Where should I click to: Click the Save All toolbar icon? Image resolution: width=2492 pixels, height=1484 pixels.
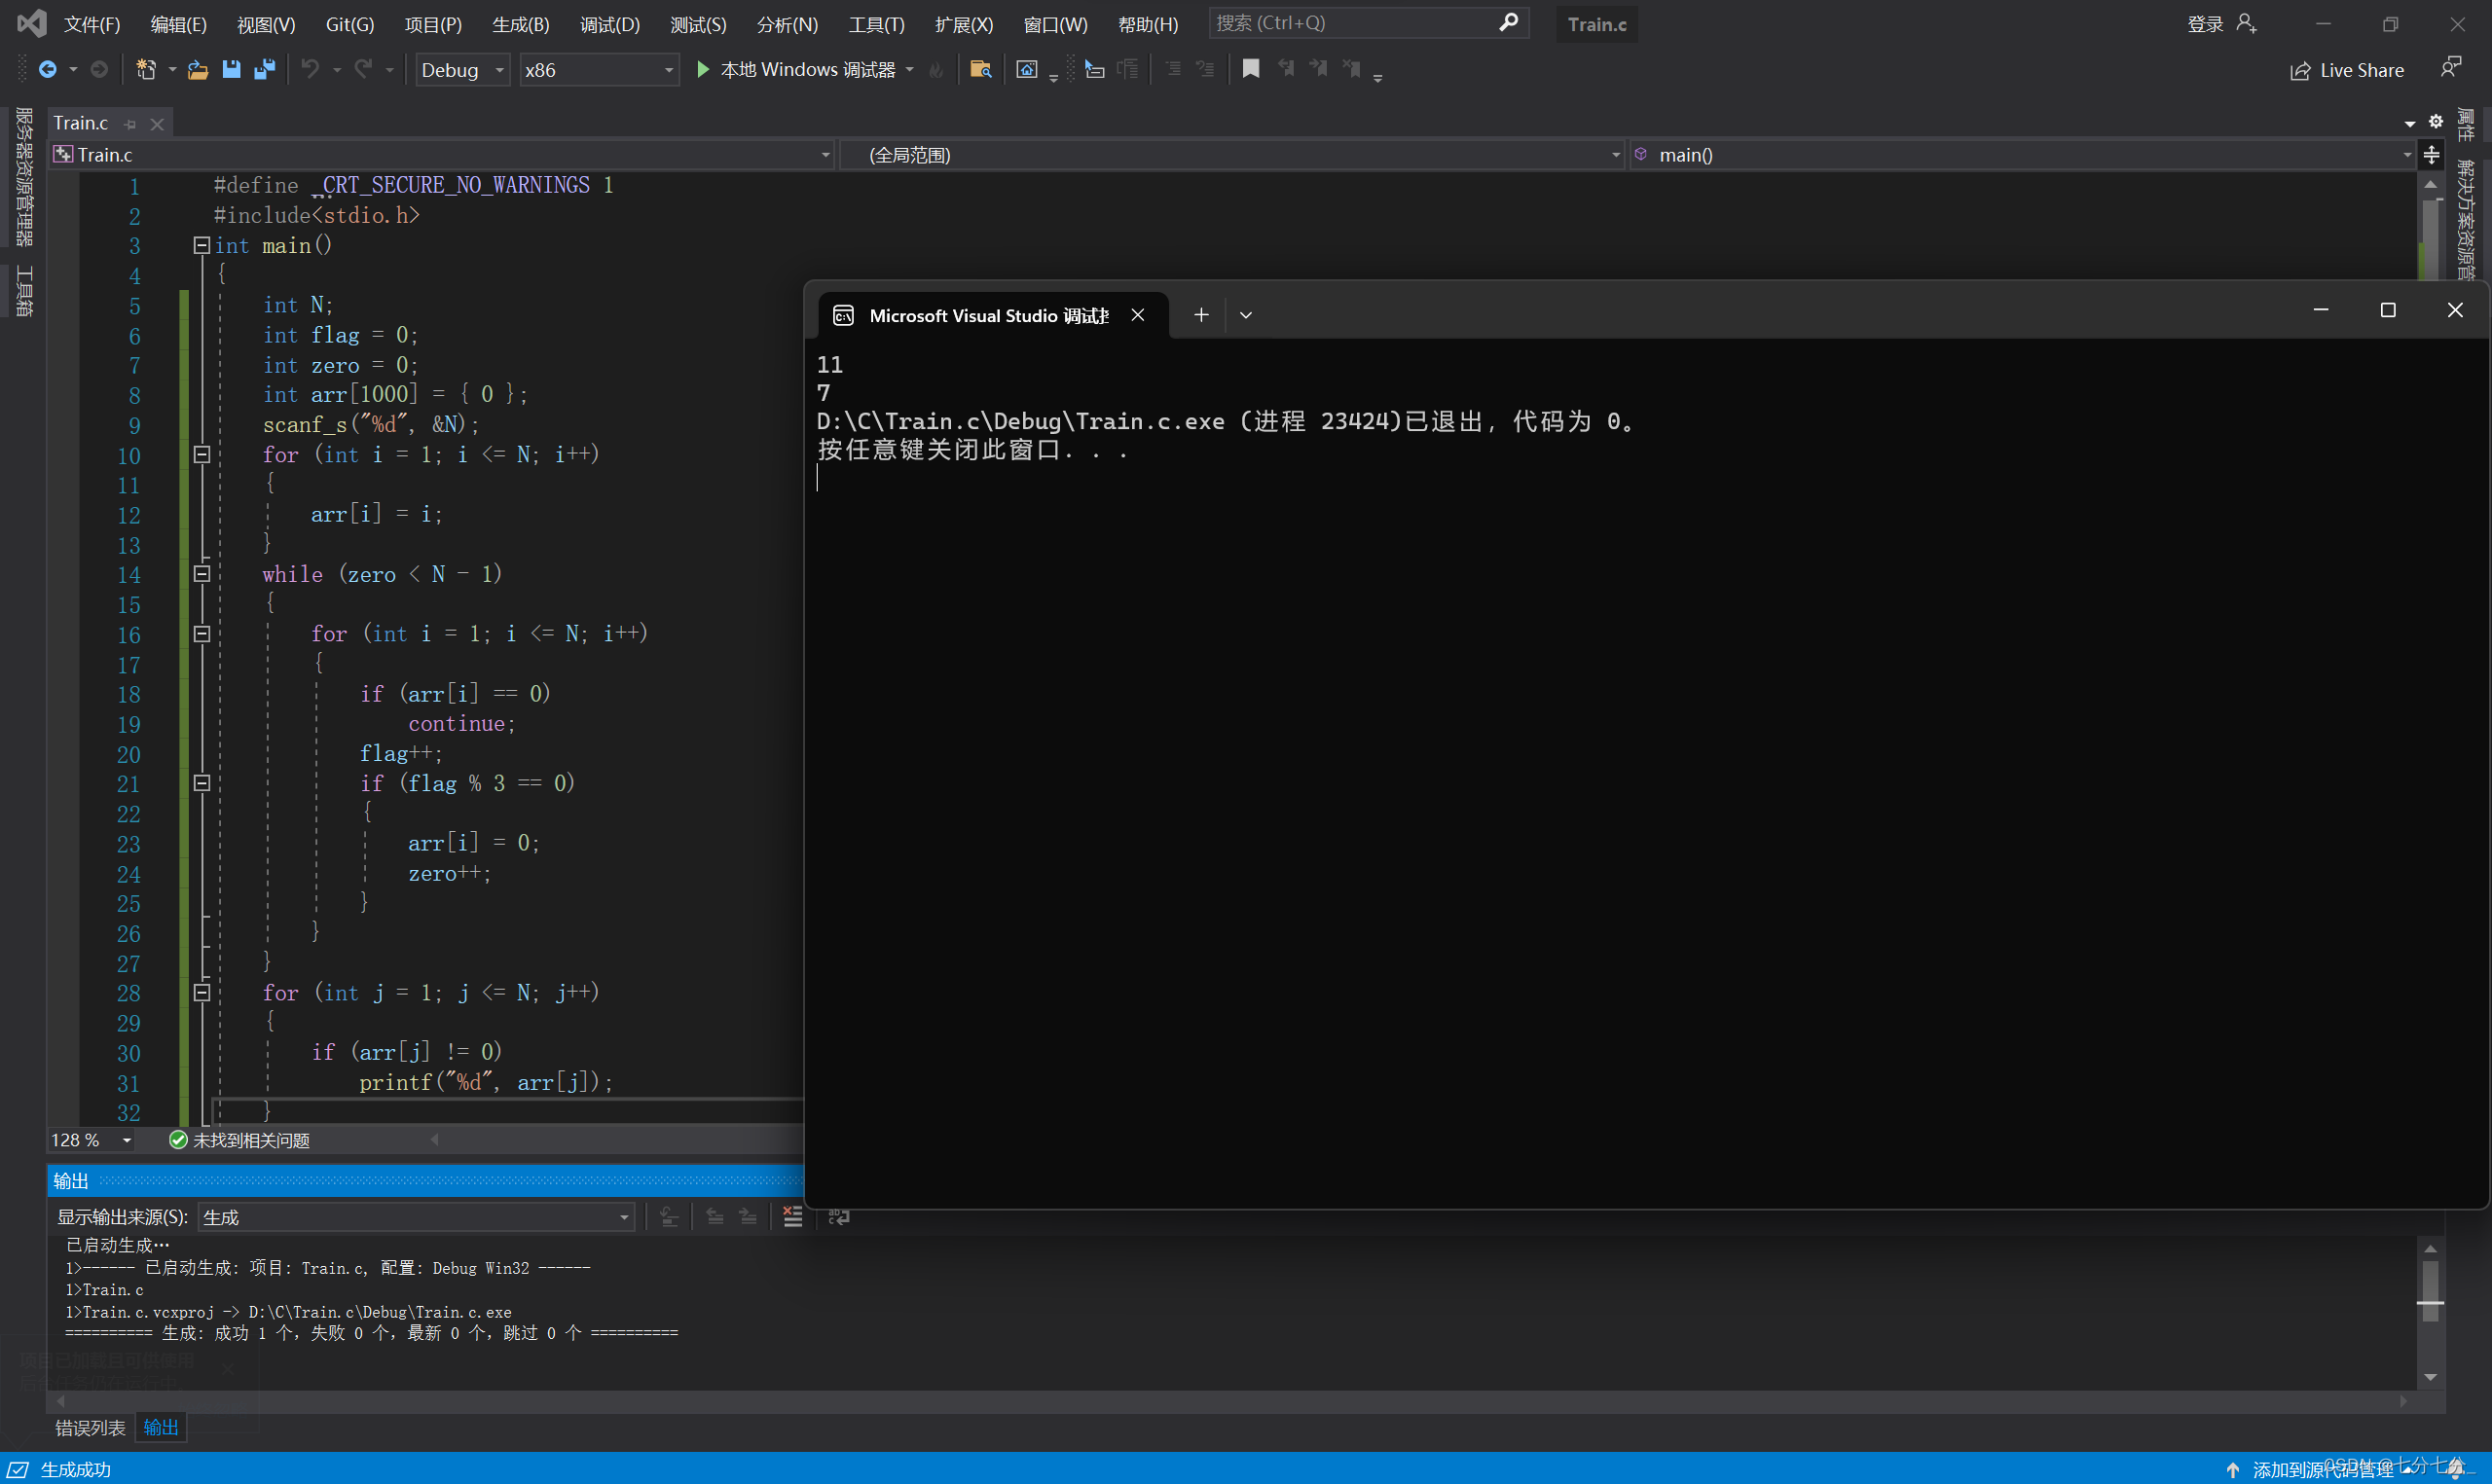tap(264, 69)
